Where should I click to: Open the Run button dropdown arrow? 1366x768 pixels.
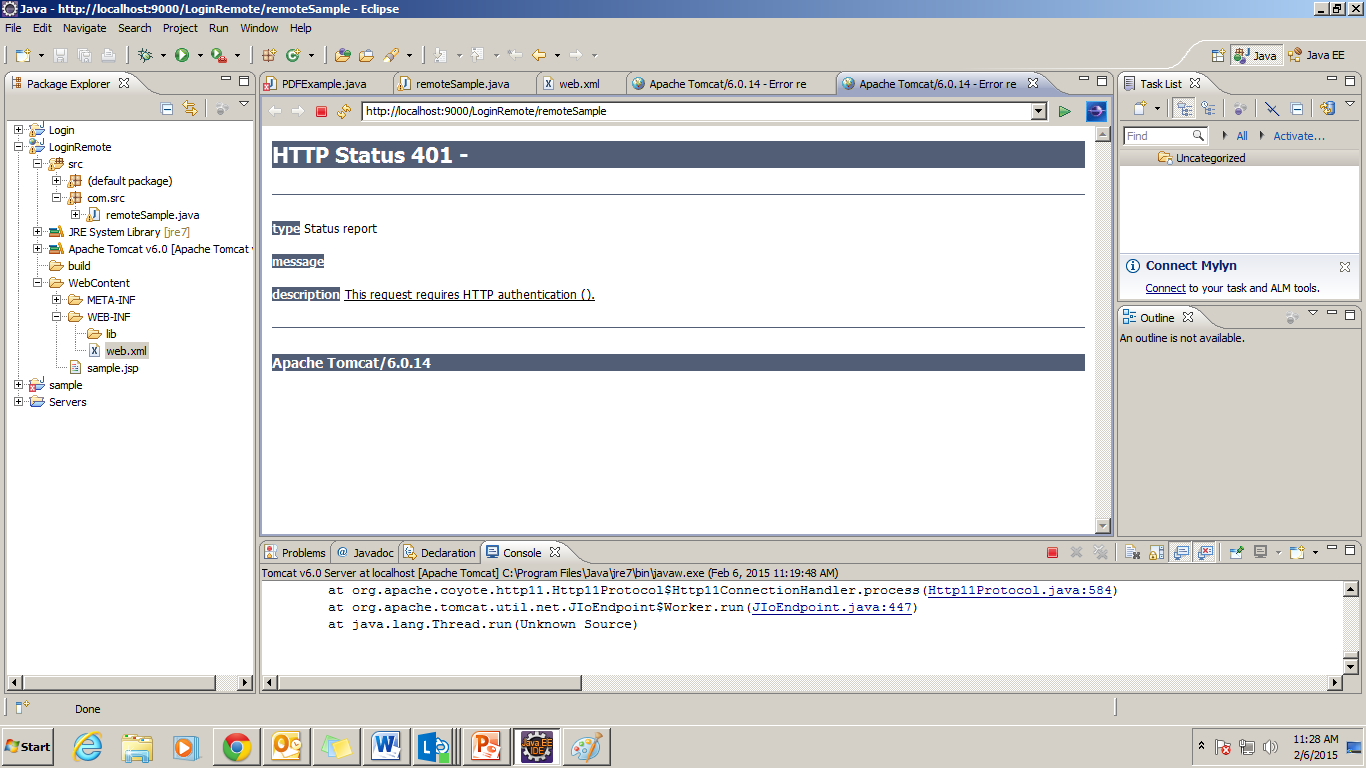pos(200,55)
